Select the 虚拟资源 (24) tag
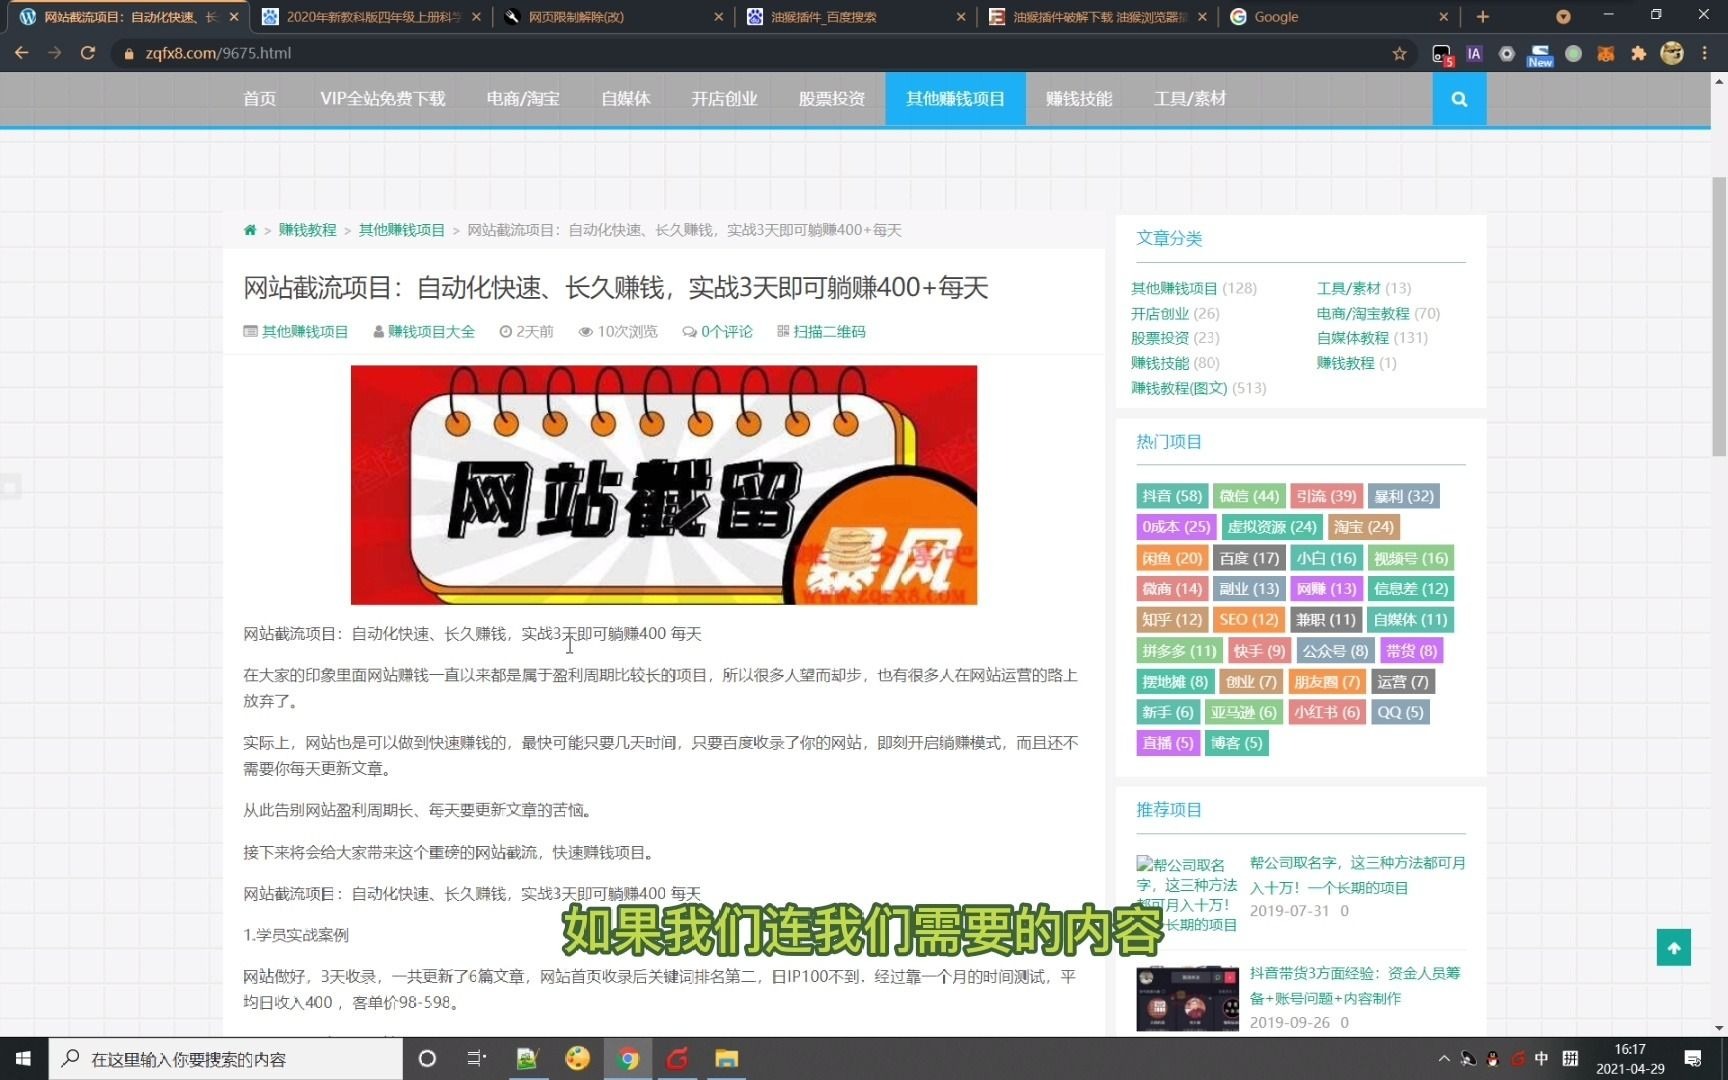Screen dimensions: 1728x1080 1272,527
